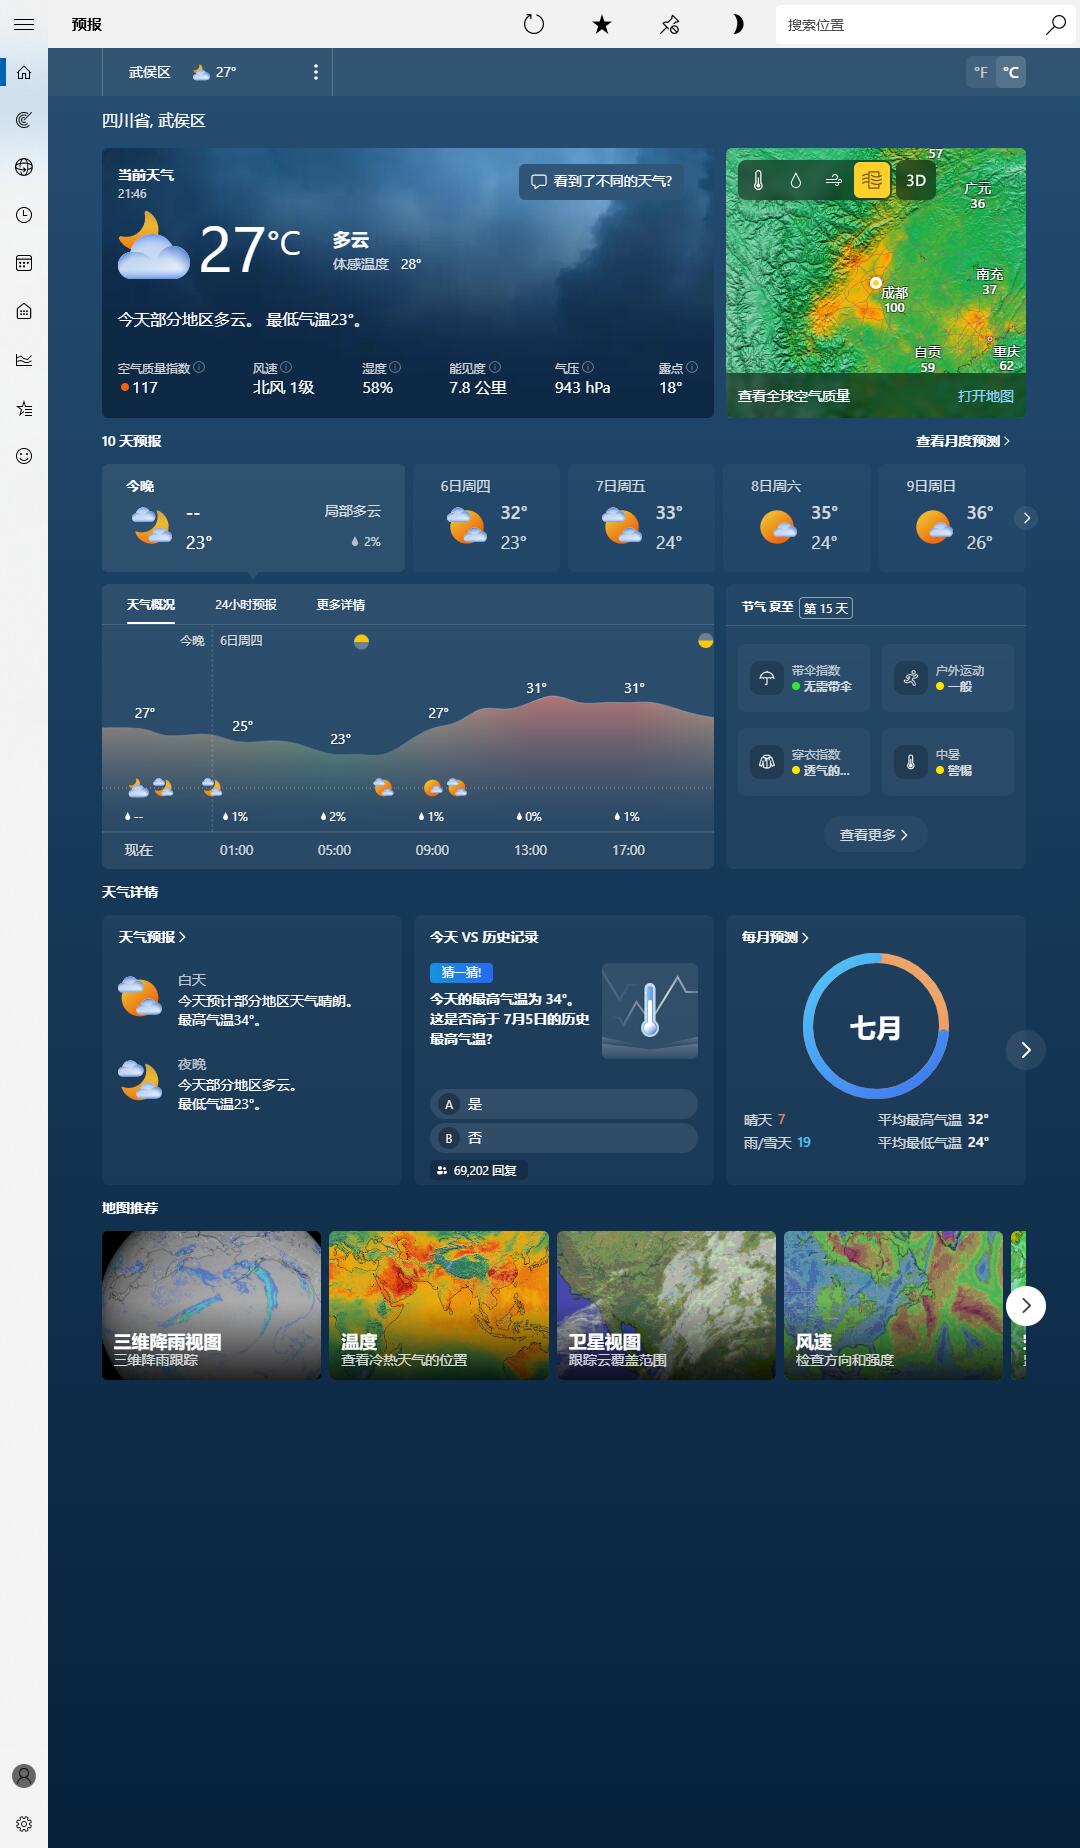This screenshot has height=1848, width=1080.
Task: Select the temperature map layer icon
Action: (758, 180)
